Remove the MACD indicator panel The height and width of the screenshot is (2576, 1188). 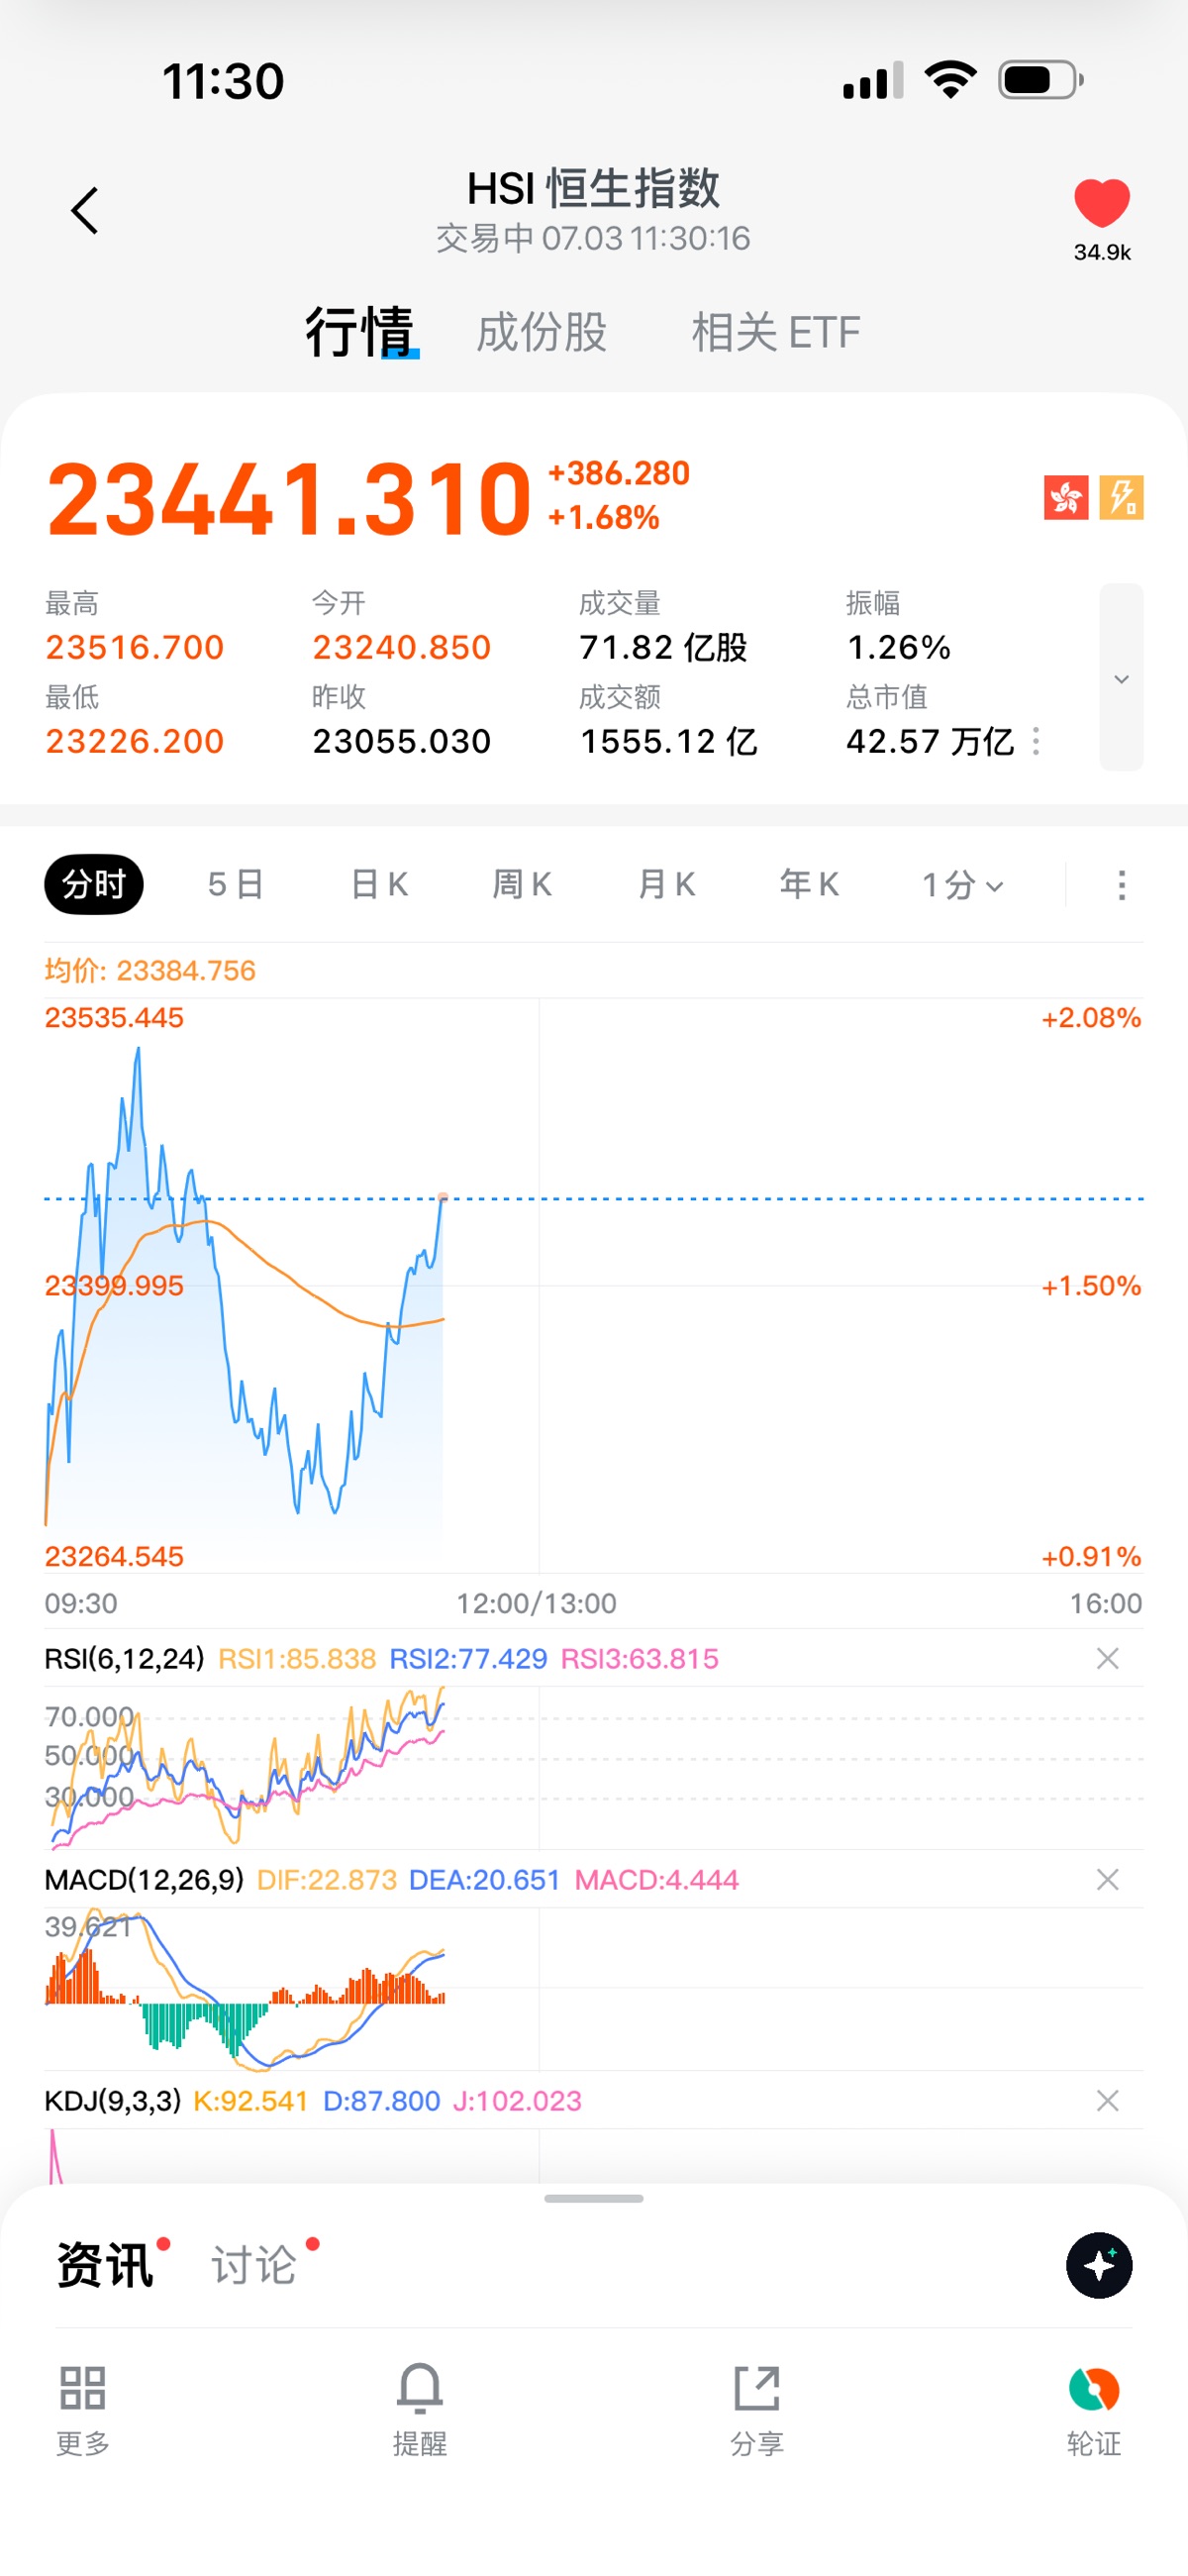pyautogui.click(x=1107, y=1880)
